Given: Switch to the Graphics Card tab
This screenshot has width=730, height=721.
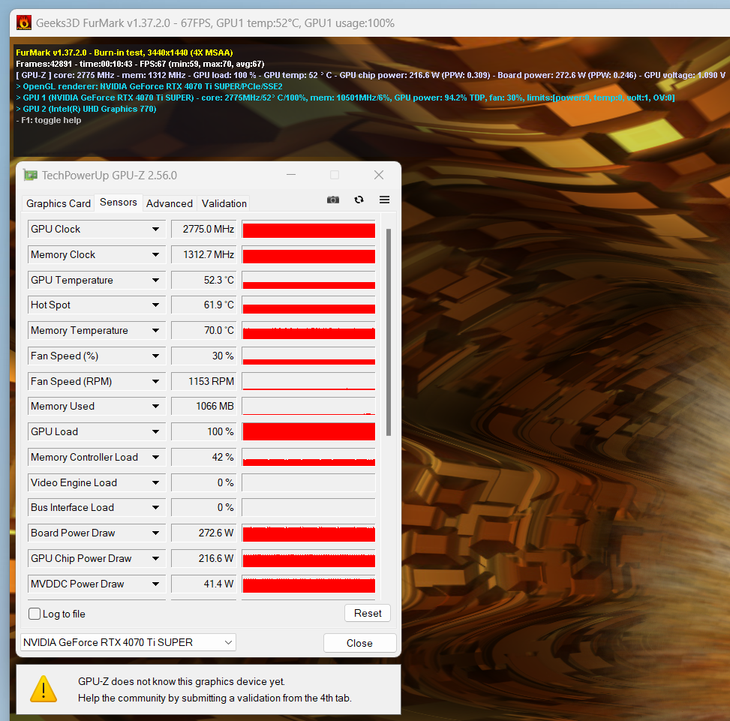Looking at the screenshot, I should 58,203.
